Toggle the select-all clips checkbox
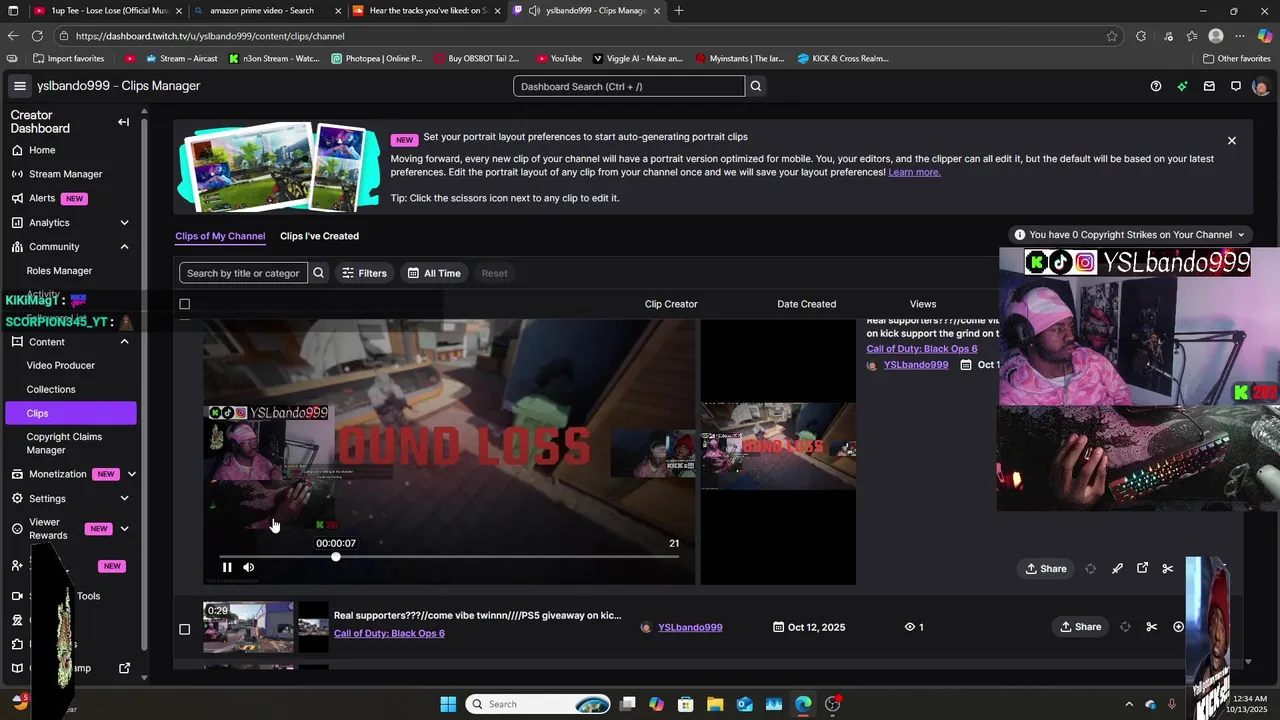 [184, 304]
